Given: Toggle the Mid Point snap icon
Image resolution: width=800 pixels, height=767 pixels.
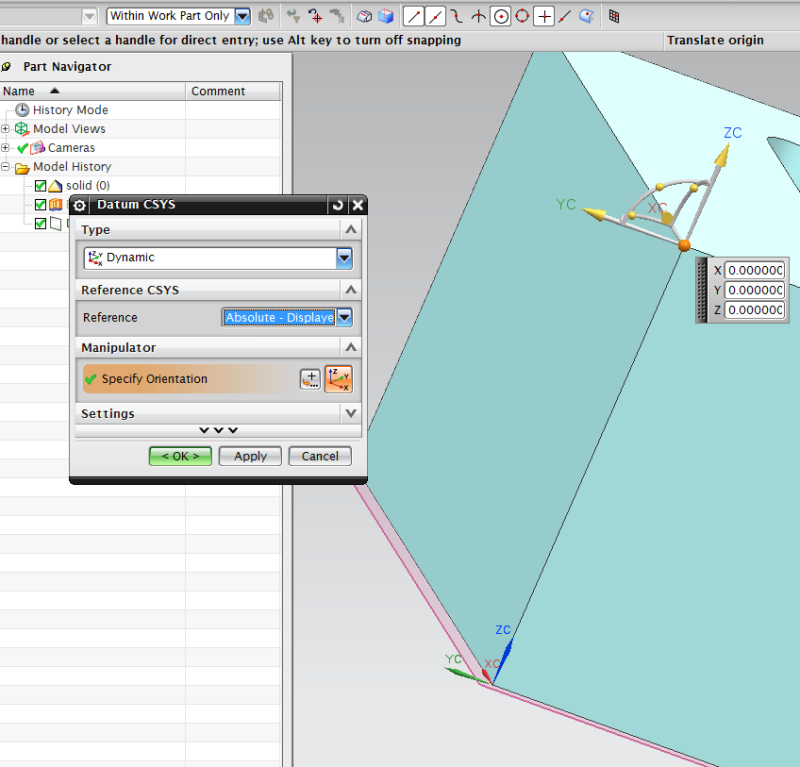Looking at the screenshot, I should (435, 16).
